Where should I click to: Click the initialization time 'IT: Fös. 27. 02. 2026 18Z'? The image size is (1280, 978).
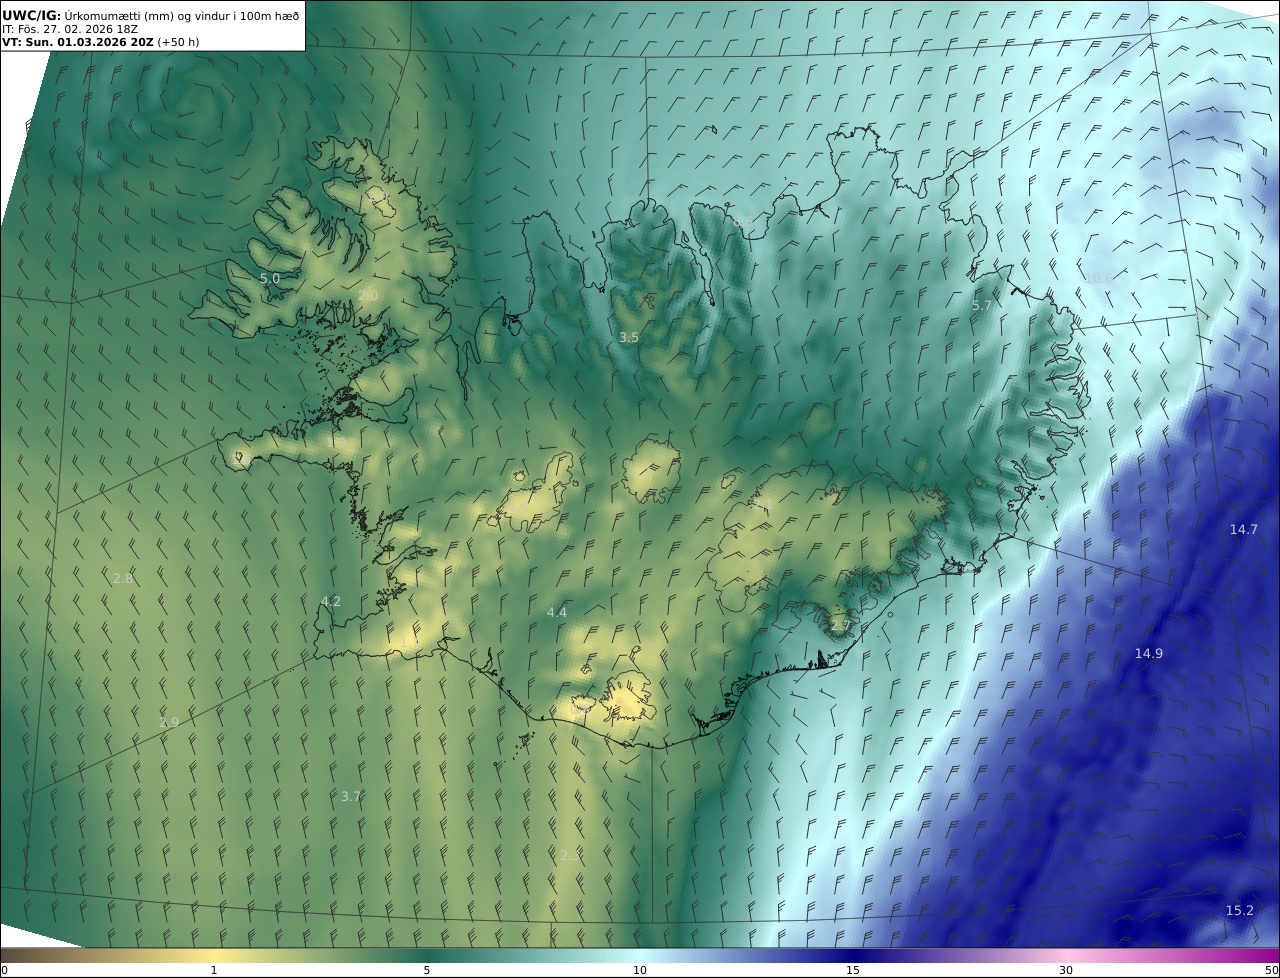click(x=70, y=29)
